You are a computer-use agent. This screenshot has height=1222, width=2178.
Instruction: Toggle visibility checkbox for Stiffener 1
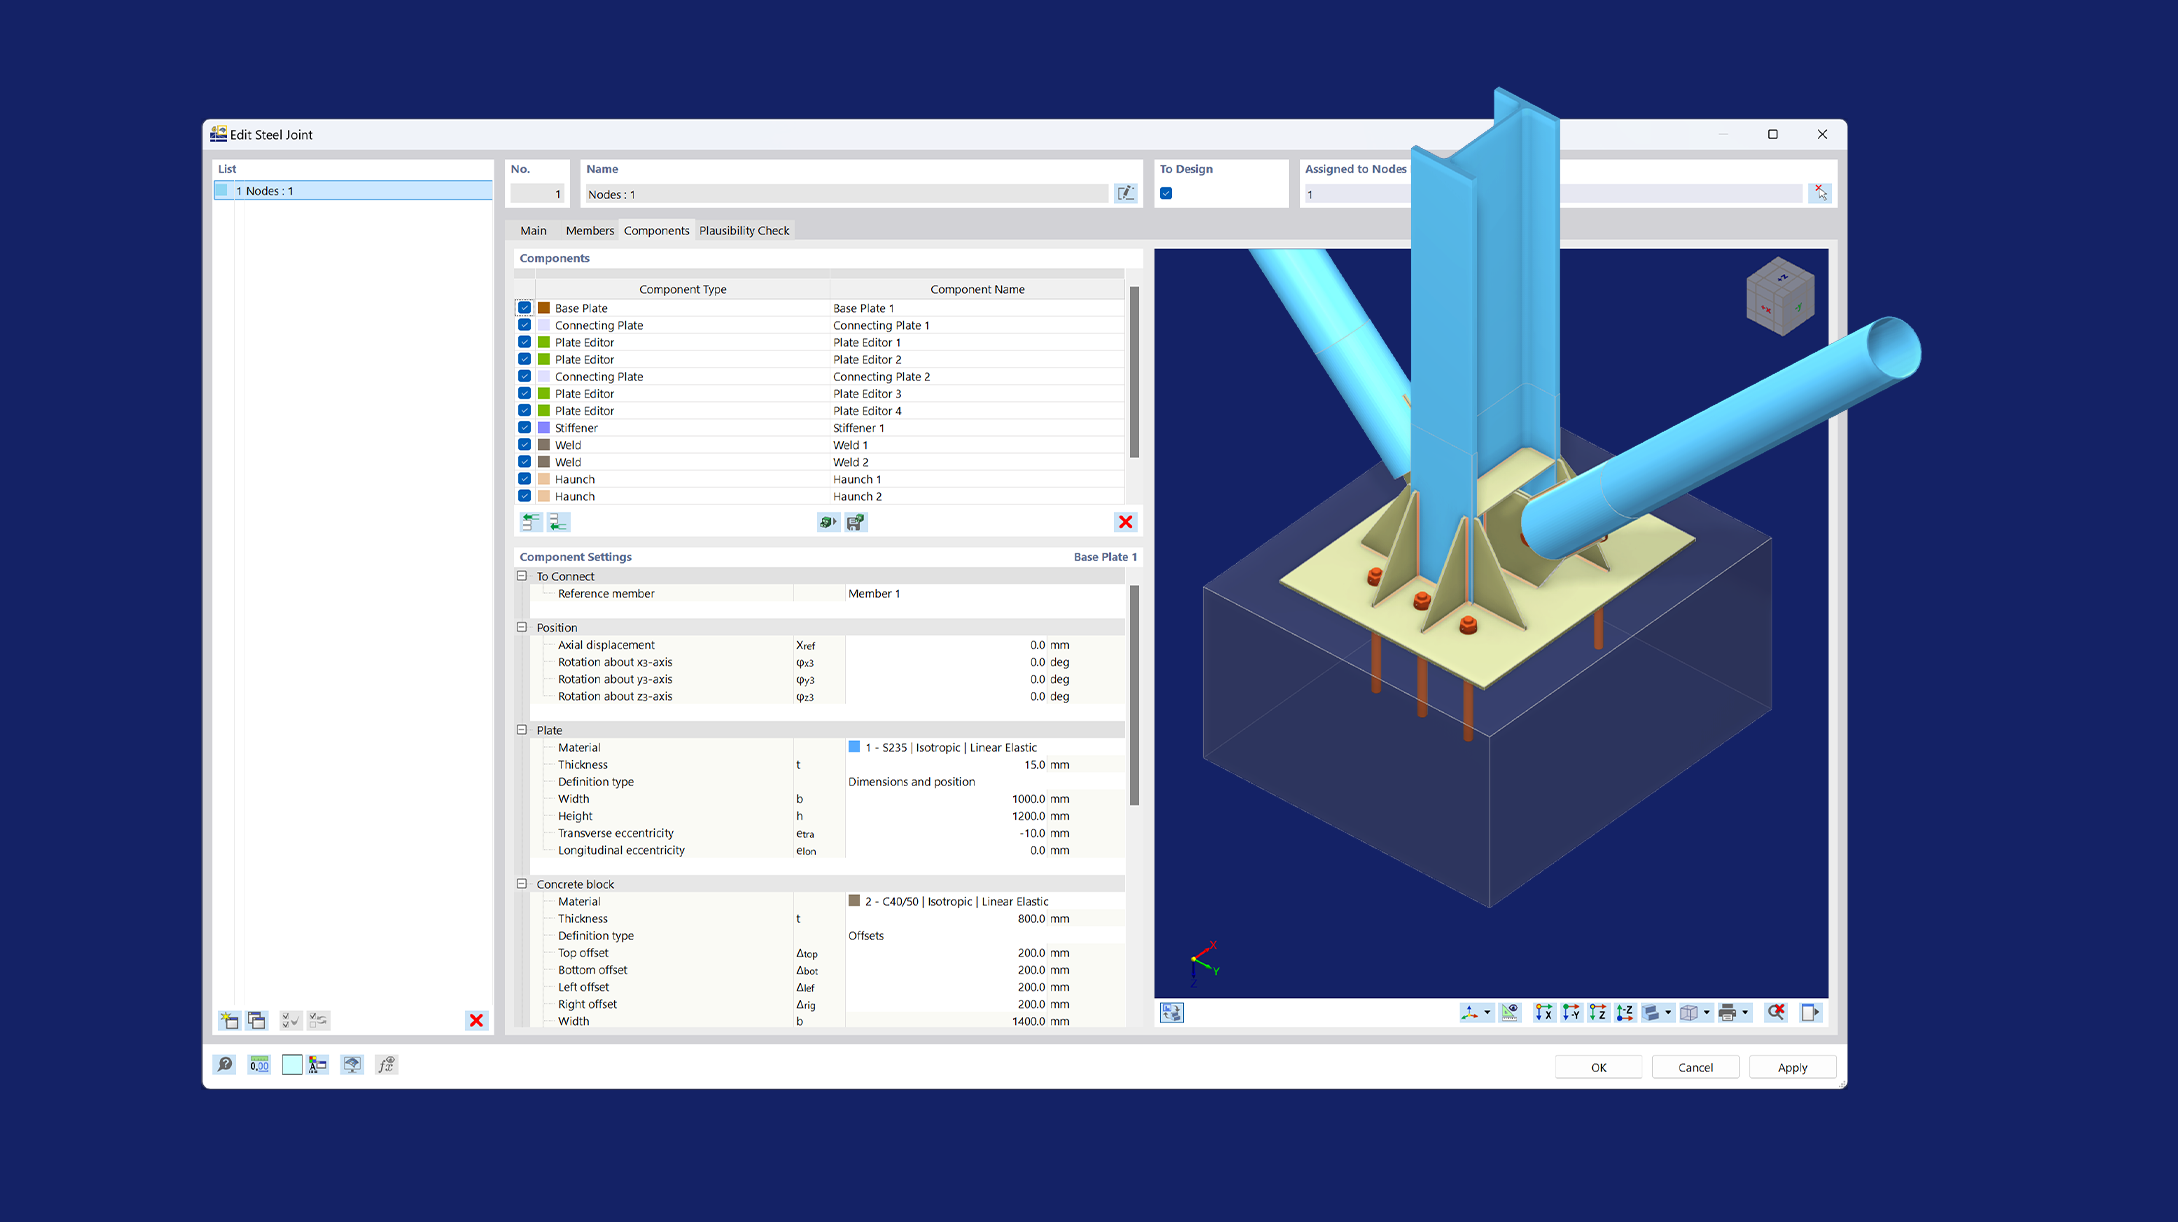[524, 426]
